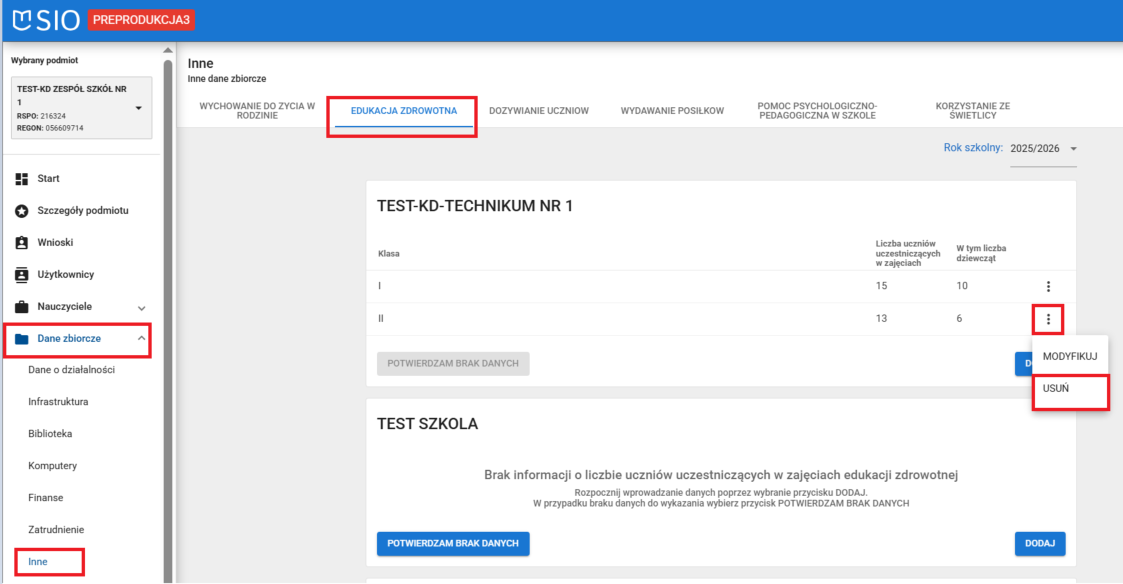Viewport: 1123px width, 584px height.
Task: Click the Nauczyciele briefcase icon
Action: pyautogui.click(x=21, y=307)
